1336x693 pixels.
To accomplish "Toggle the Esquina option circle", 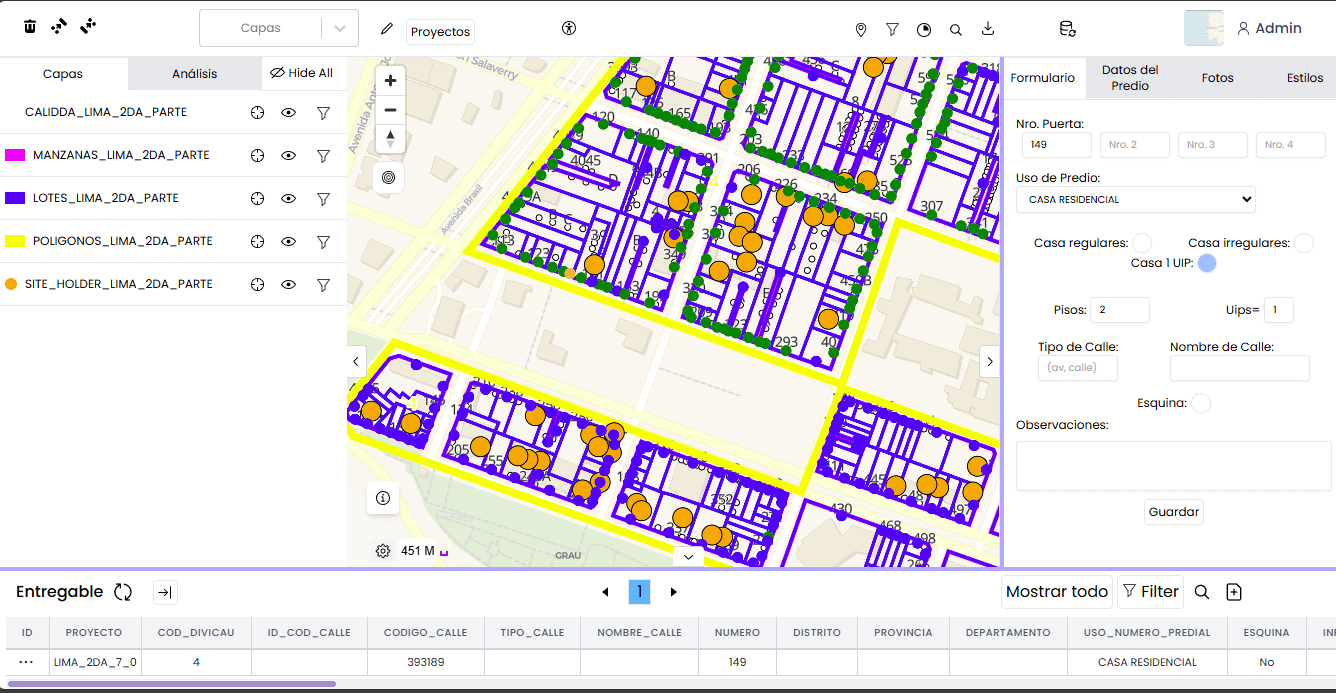I will click(1201, 403).
